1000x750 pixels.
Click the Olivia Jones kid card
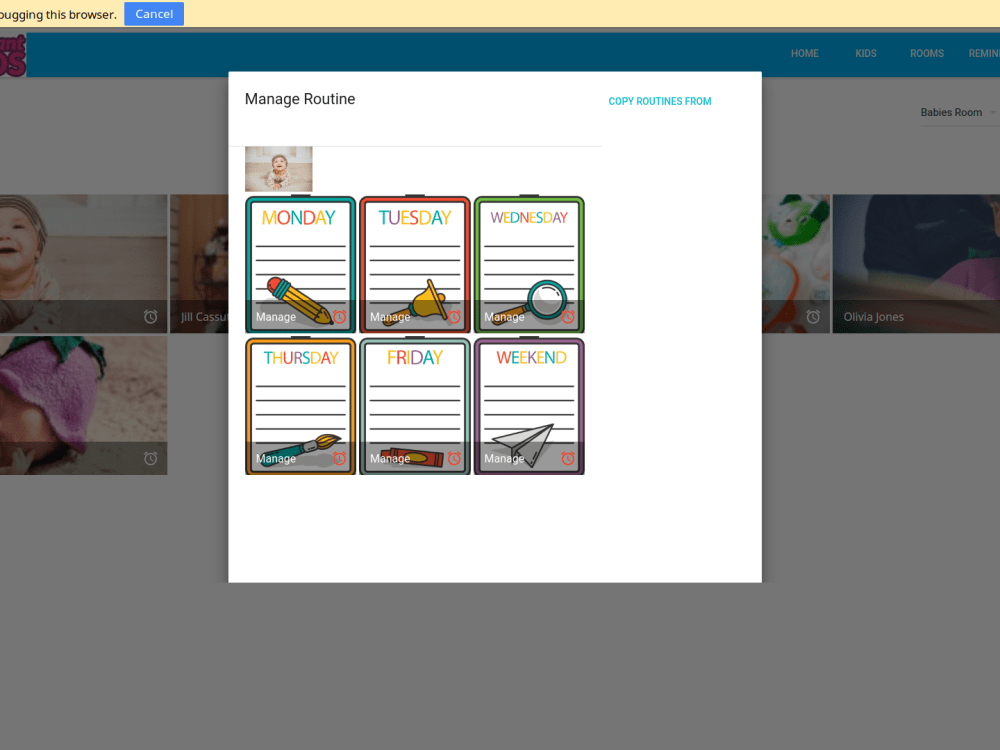pos(916,263)
